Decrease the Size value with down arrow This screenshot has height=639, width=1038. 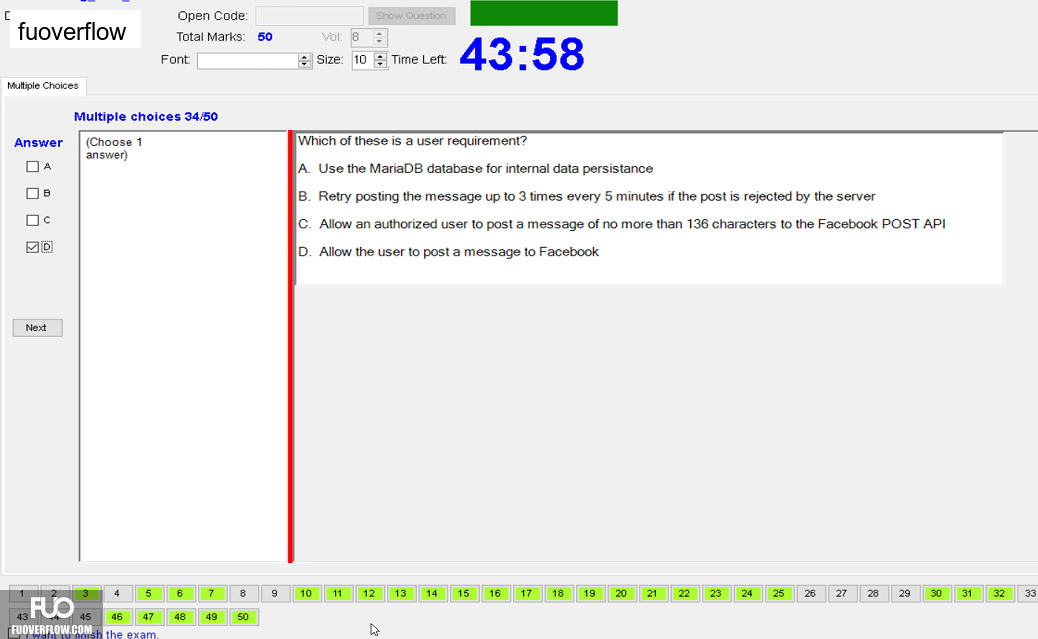pos(380,65)
